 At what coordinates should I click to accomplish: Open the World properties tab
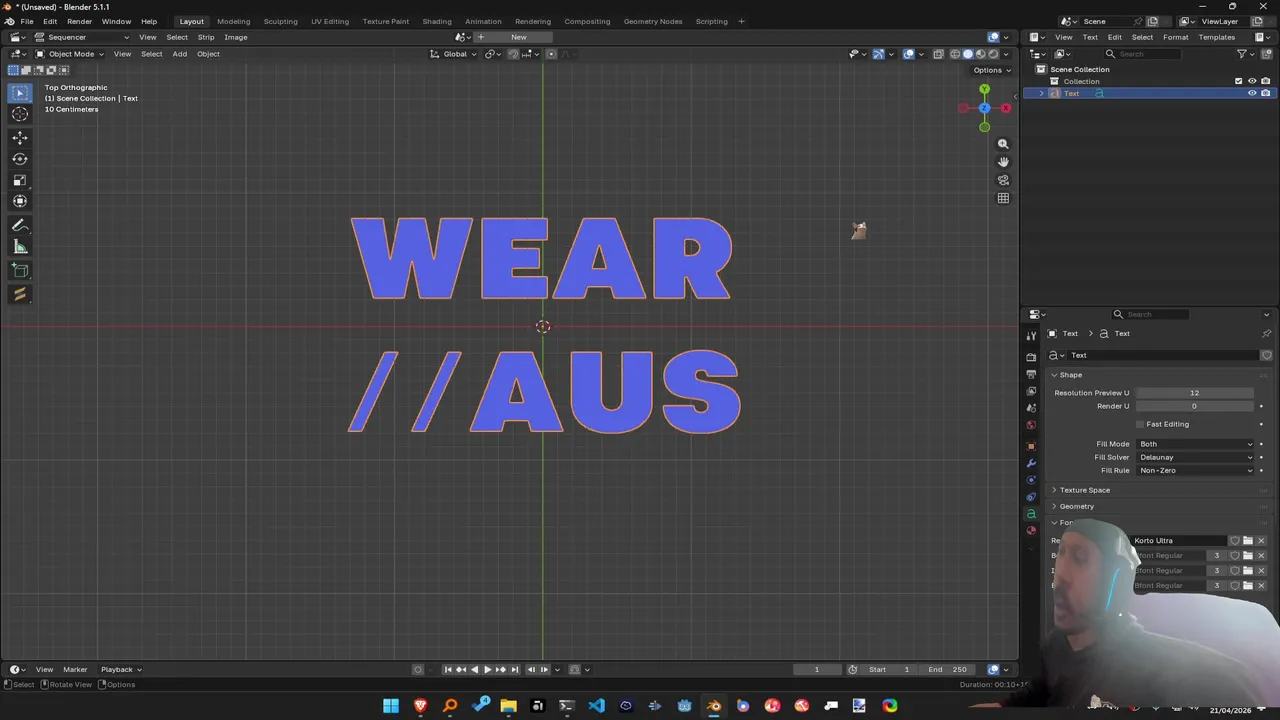tap(1031, 425)
